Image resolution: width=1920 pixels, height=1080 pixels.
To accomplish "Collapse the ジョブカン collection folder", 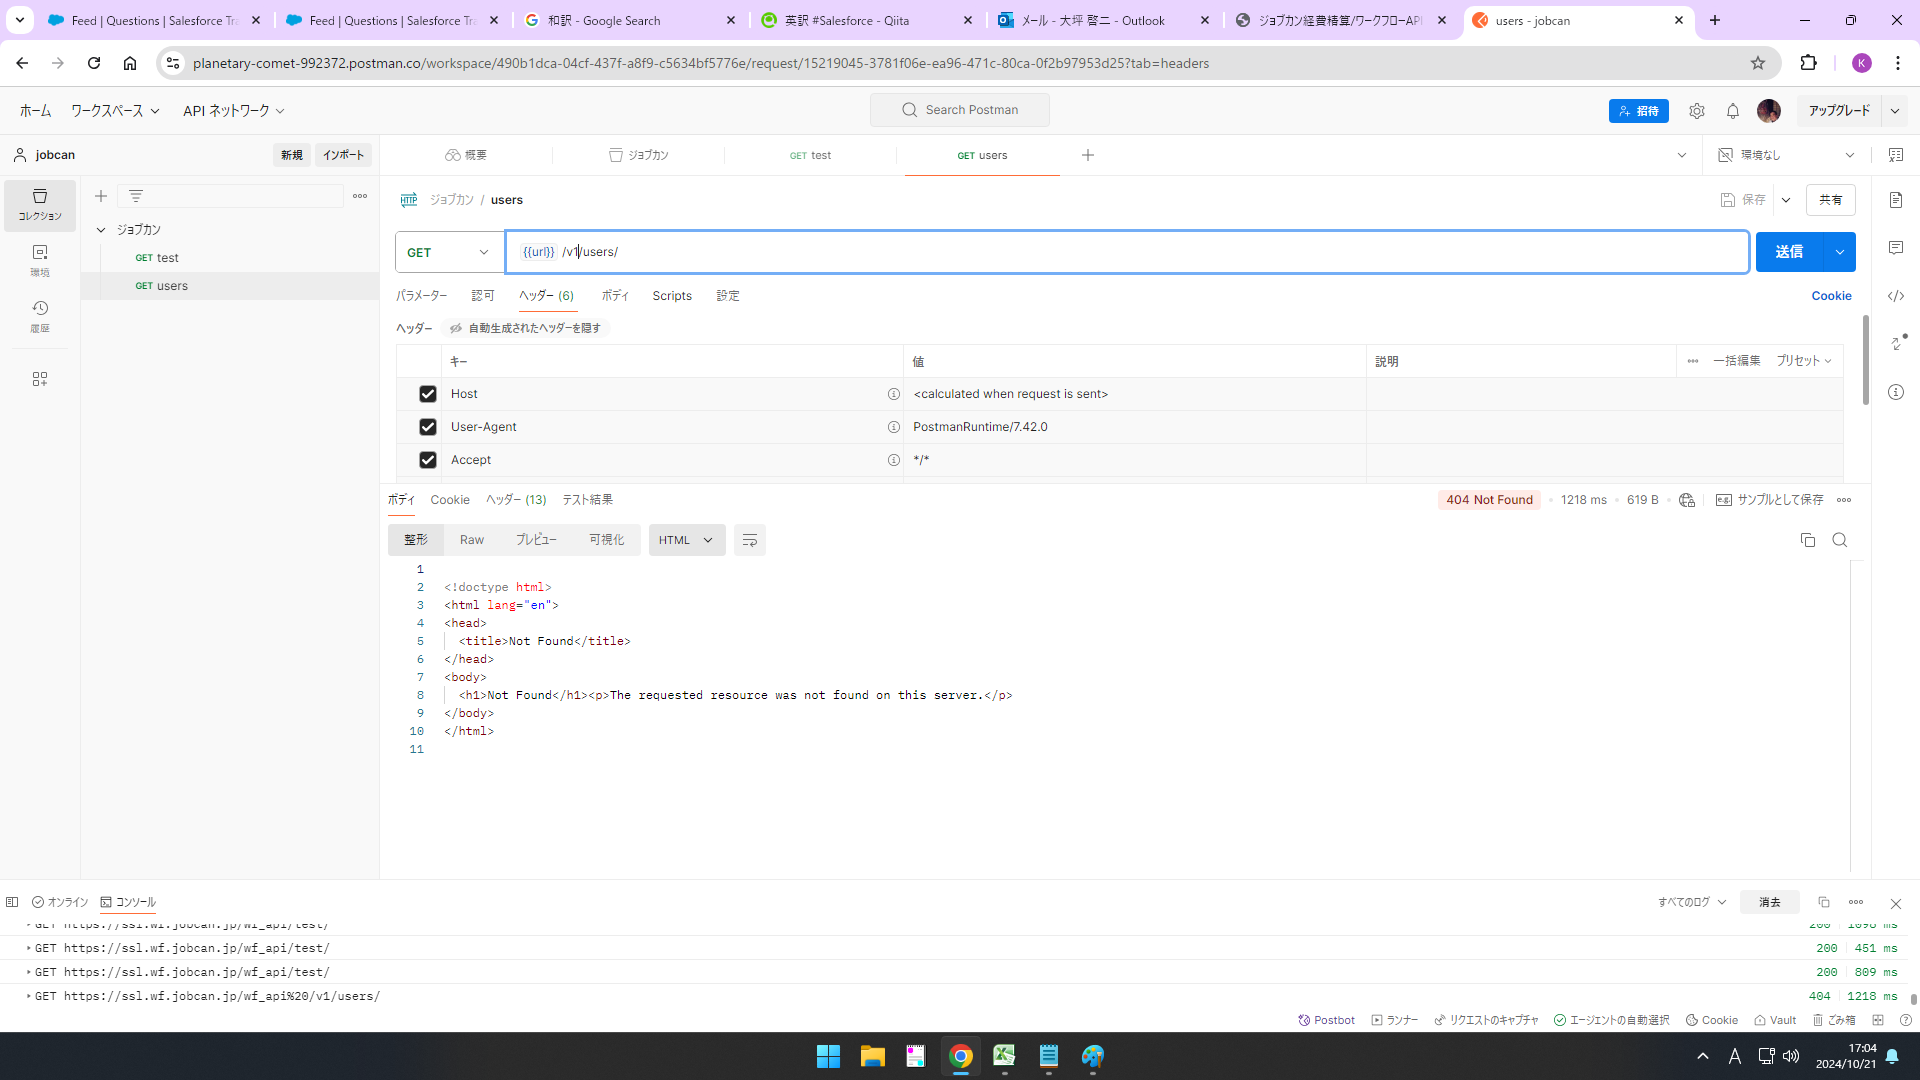I will [x=101, y=230].
